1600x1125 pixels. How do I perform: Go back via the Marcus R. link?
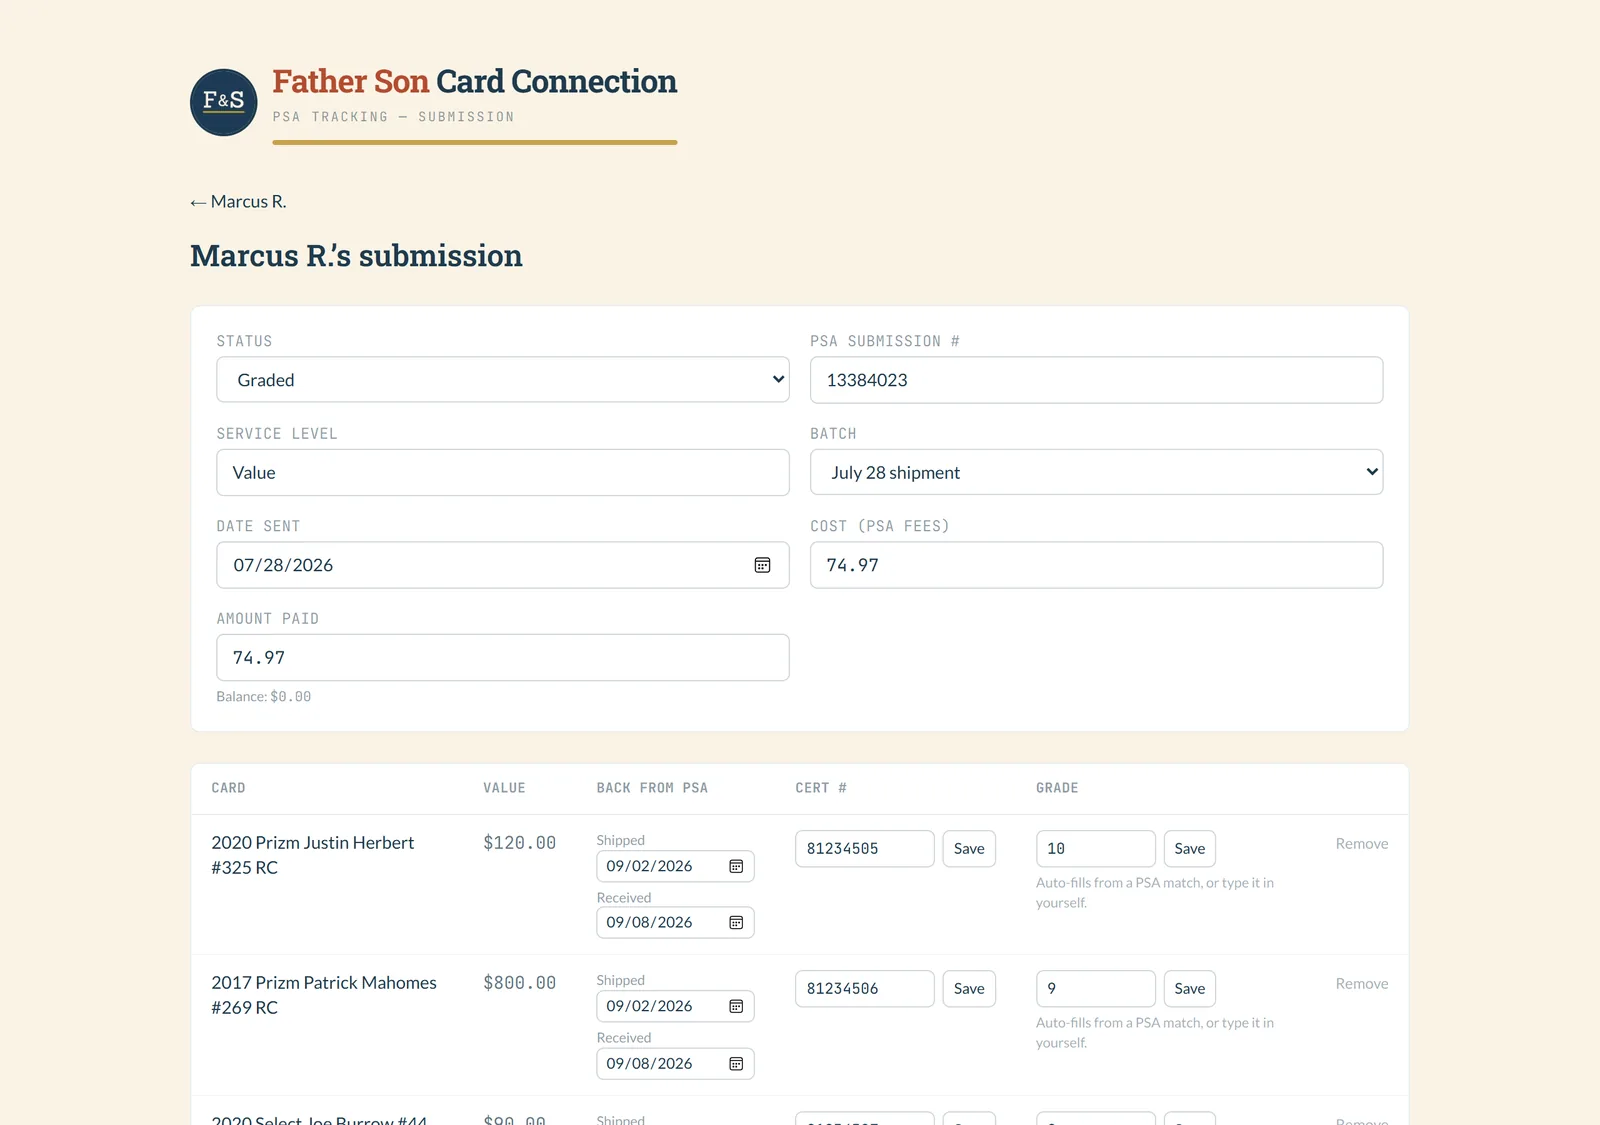pyautogui.click(x=238, y=201)
